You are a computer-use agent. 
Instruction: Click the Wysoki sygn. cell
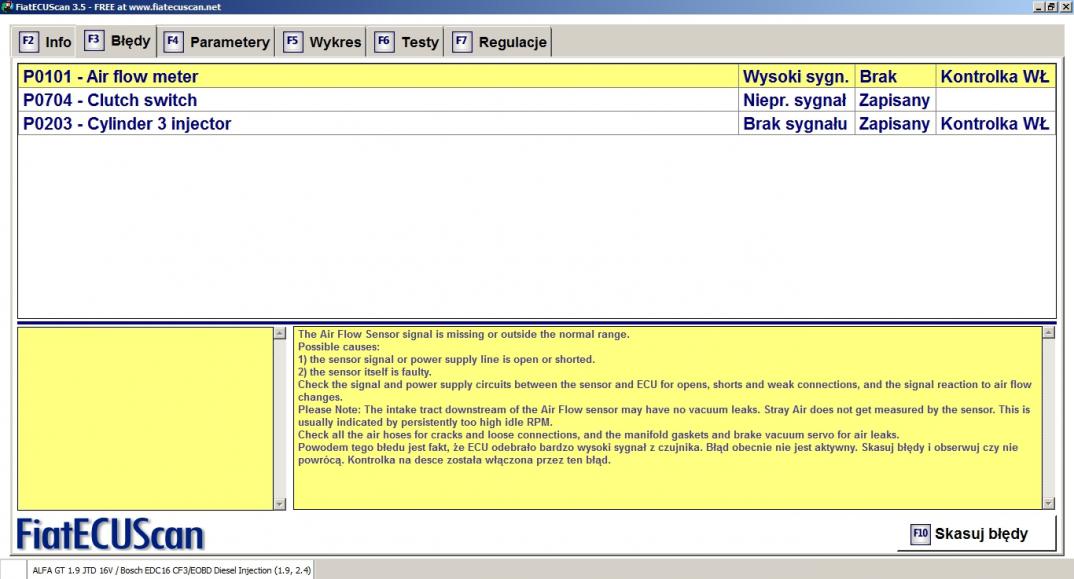click(x=796, y=76)
